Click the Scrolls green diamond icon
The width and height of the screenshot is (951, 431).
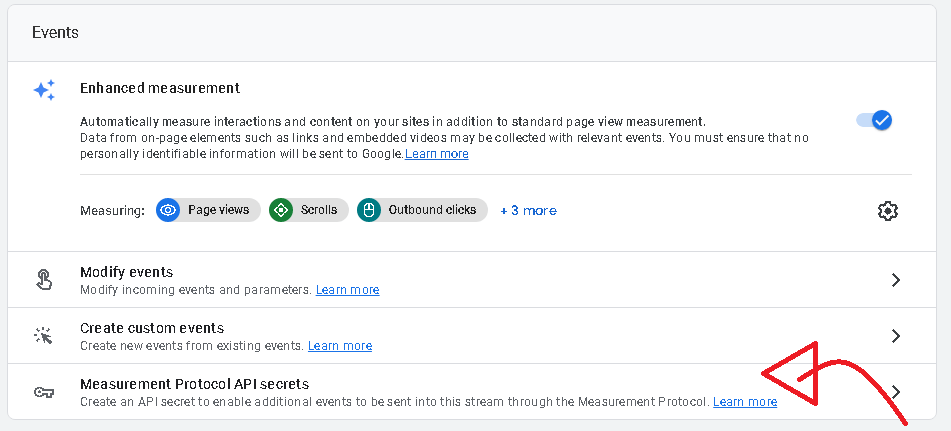tap(281, 210)
